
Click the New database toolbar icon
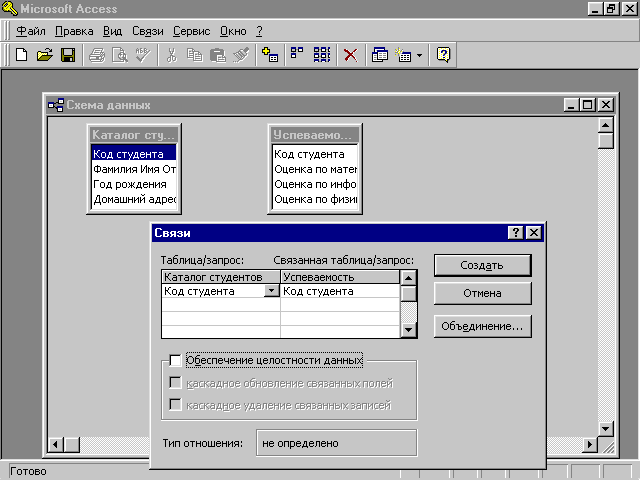(x=21, y=54)
